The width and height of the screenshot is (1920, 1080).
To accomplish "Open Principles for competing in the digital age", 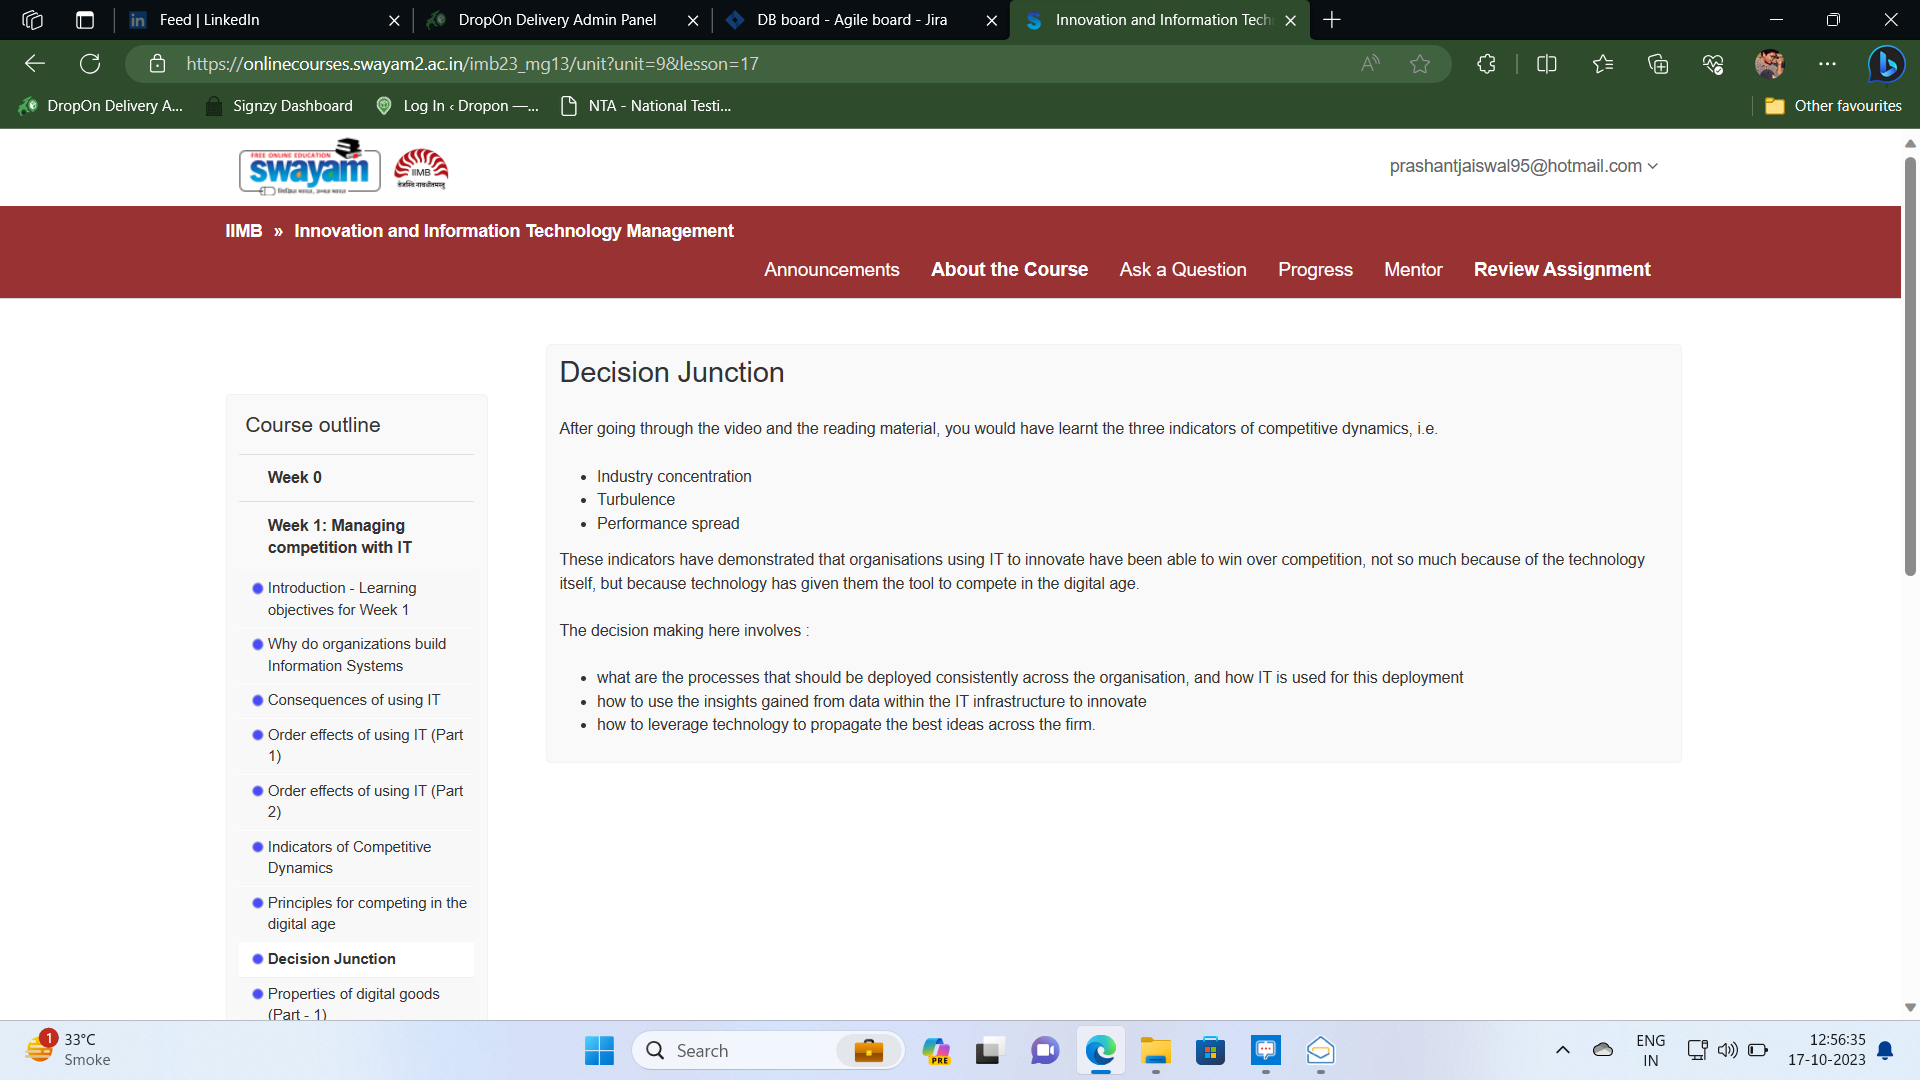I will tap(367, 913).
